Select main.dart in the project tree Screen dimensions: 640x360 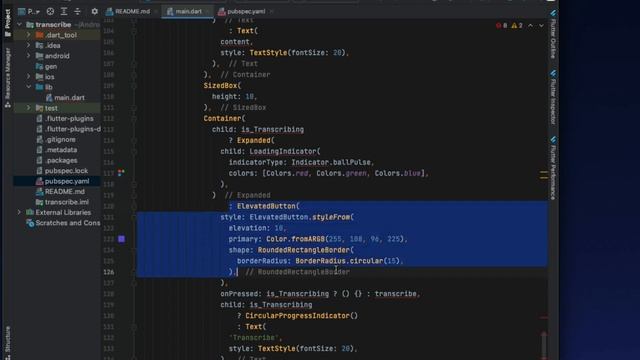[69, 98]
